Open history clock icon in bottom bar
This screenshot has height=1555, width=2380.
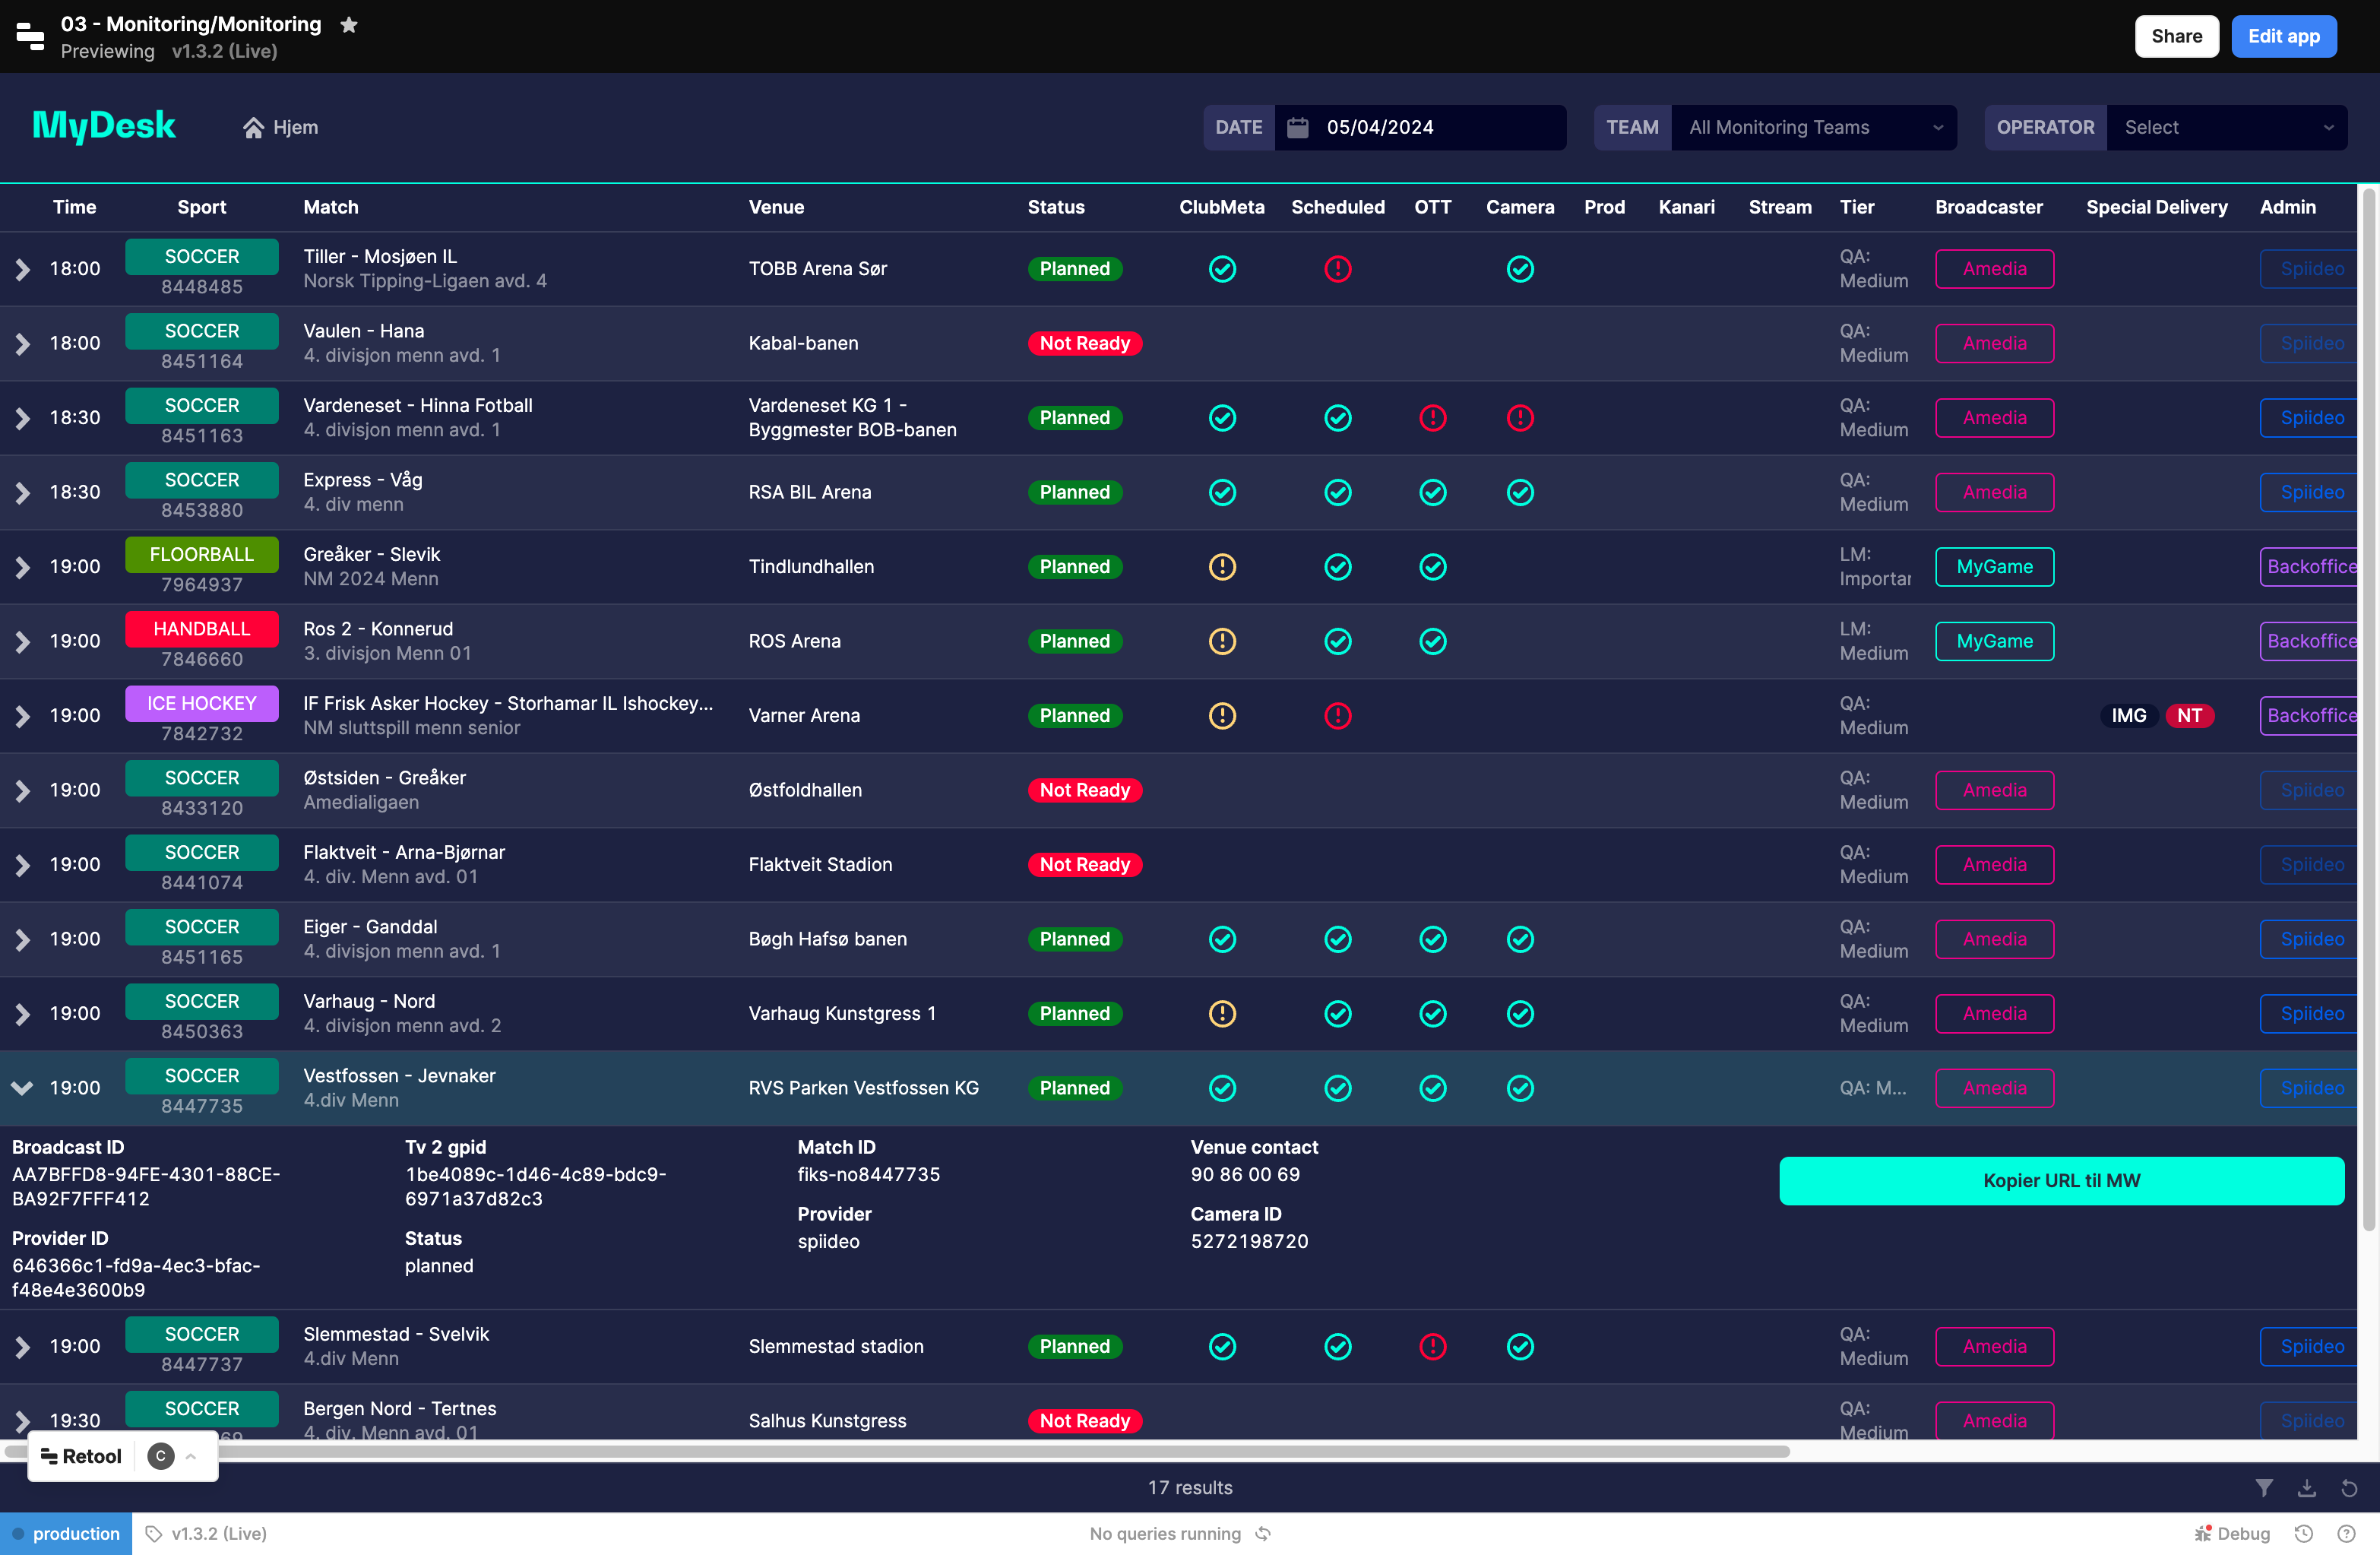point(2304,1534)
